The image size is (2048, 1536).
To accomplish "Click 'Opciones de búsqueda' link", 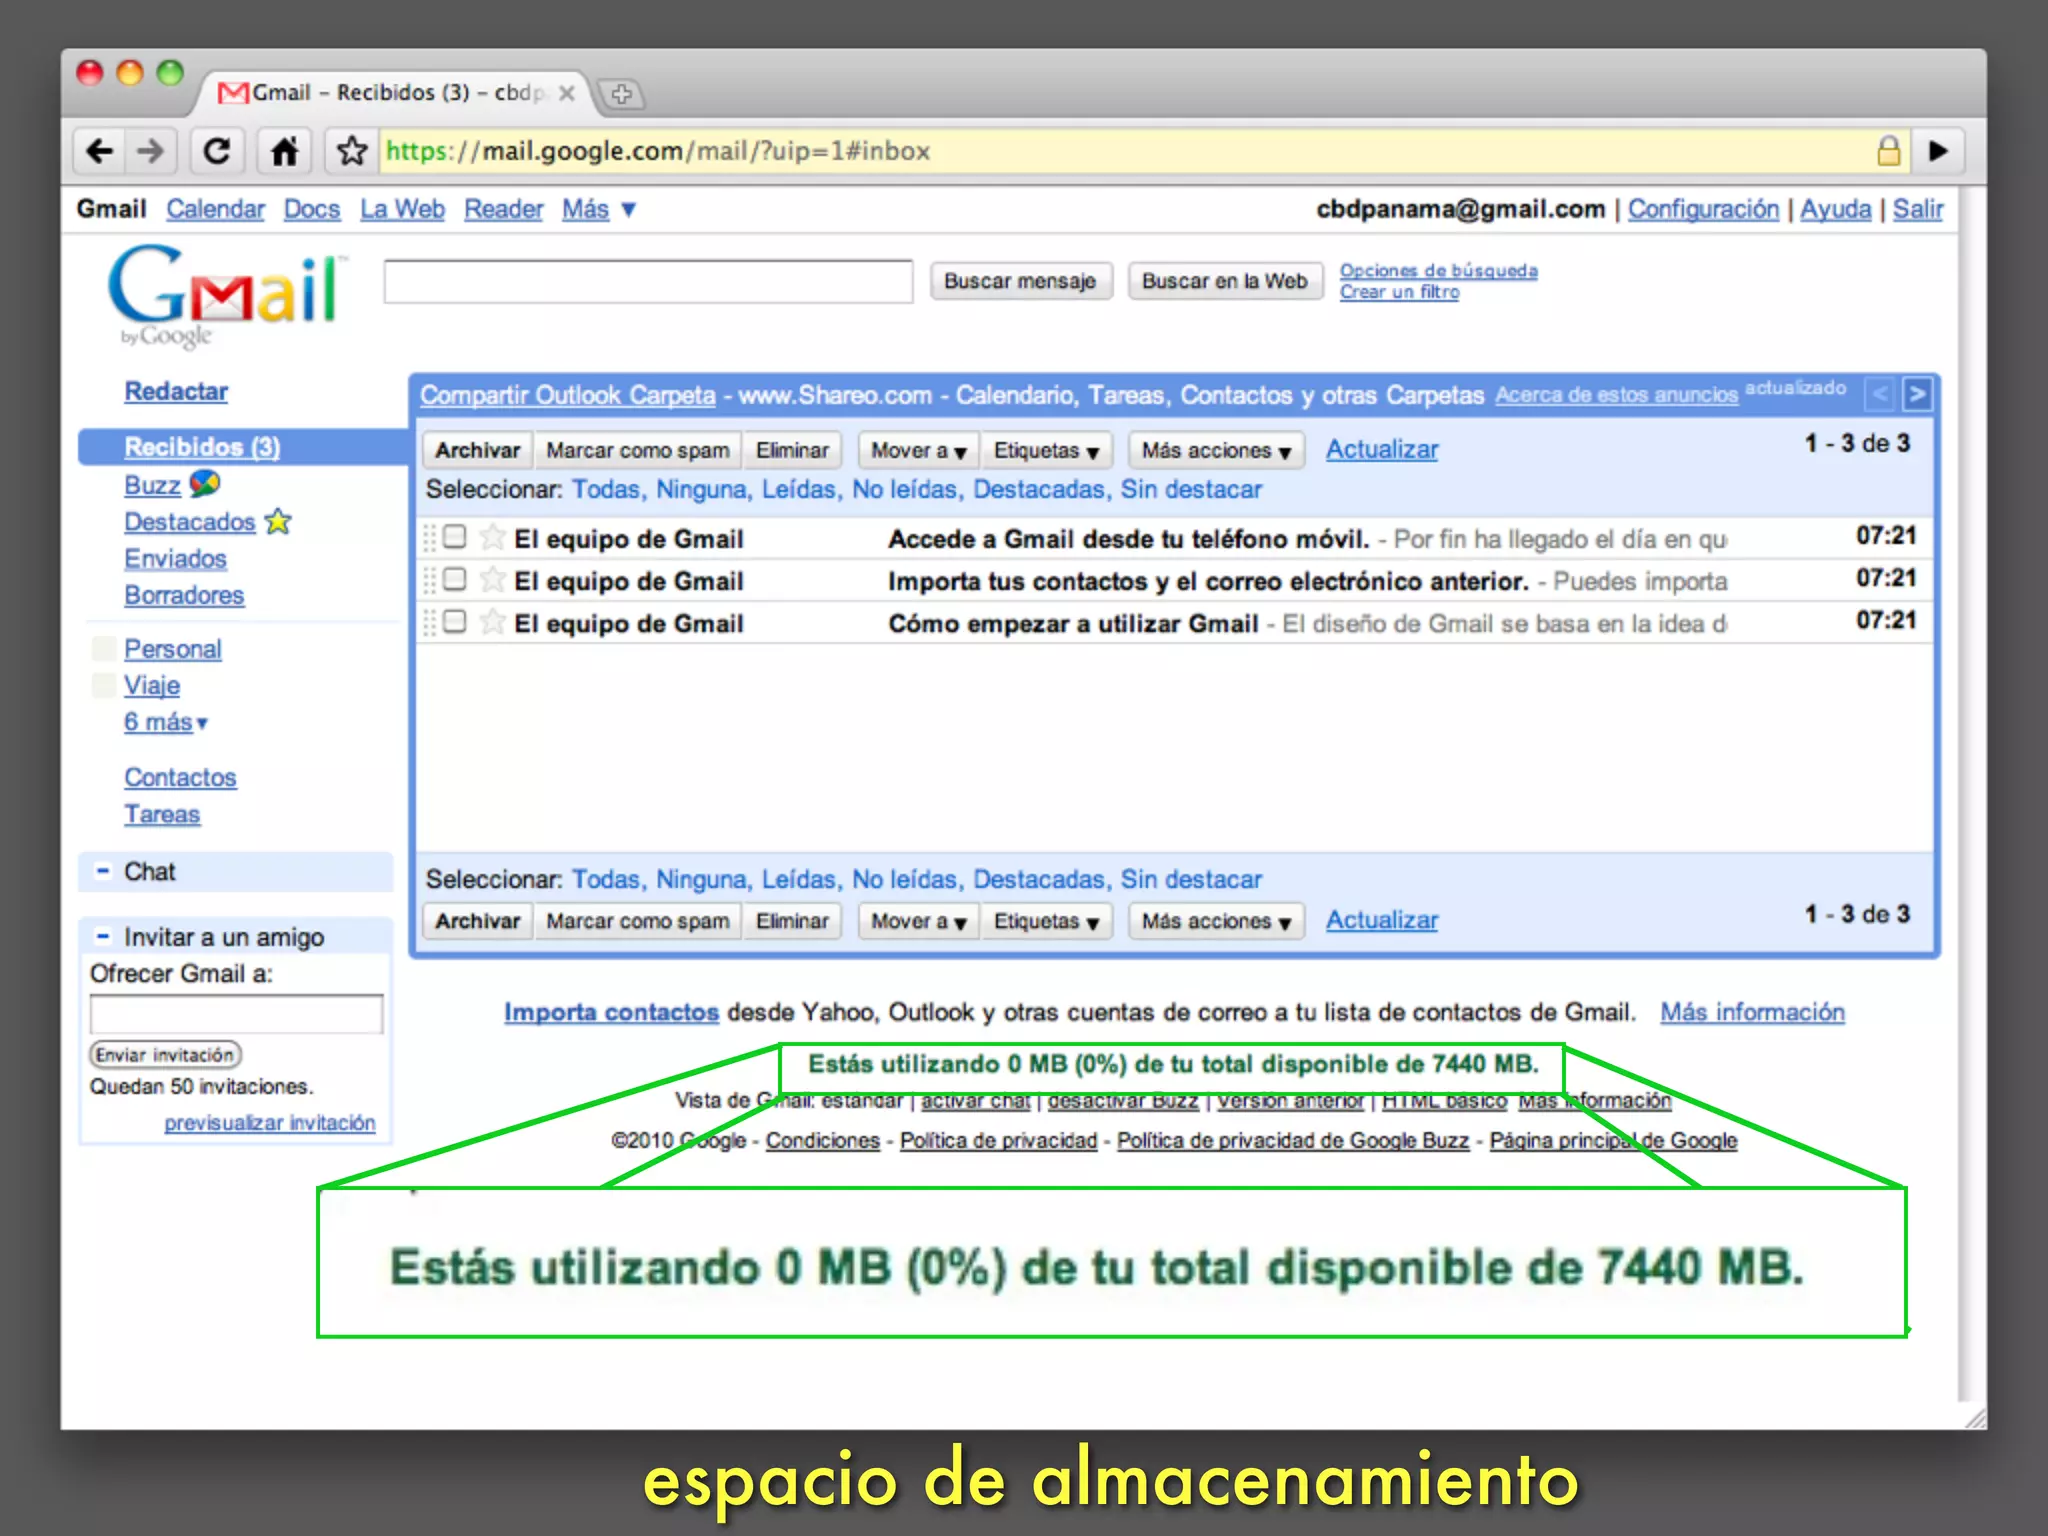I will tap(1438, 270).
